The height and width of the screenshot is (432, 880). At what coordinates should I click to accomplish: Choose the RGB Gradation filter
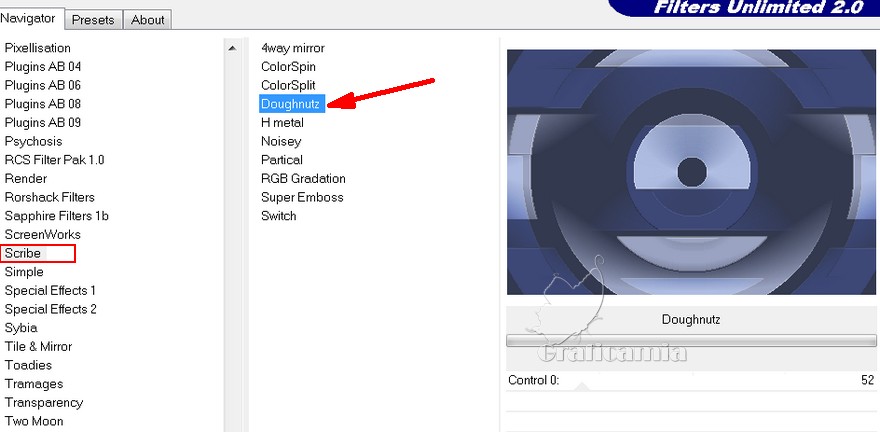[x=303, y=178]
